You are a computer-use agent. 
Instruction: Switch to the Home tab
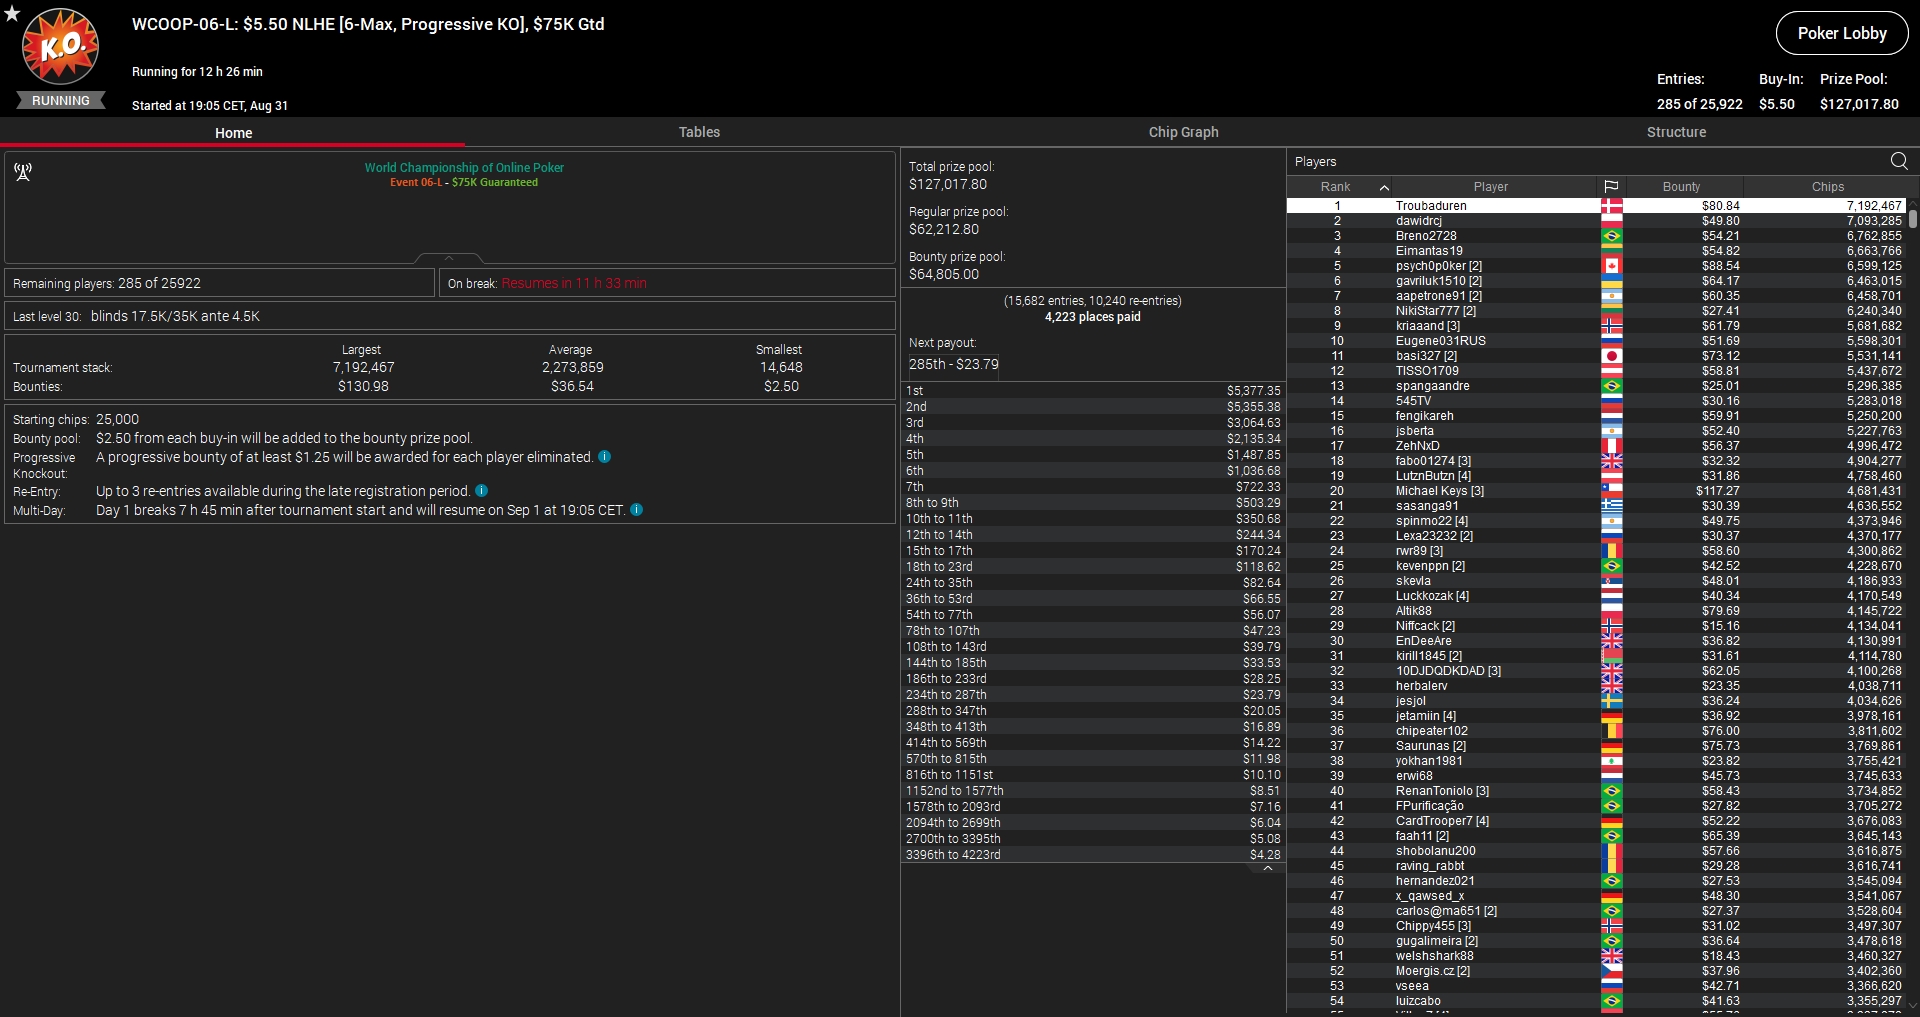[233, 132]
